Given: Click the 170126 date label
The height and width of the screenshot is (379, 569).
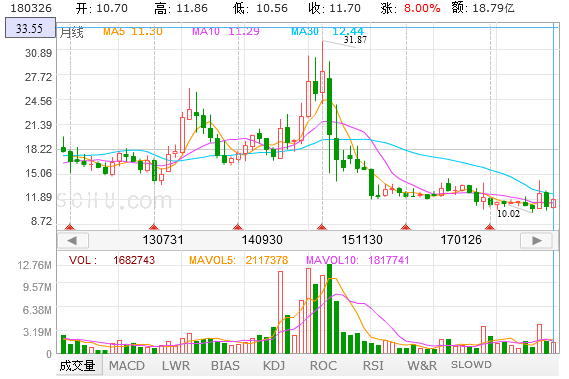Looking at the screenshot, I should tap(461, 240).
